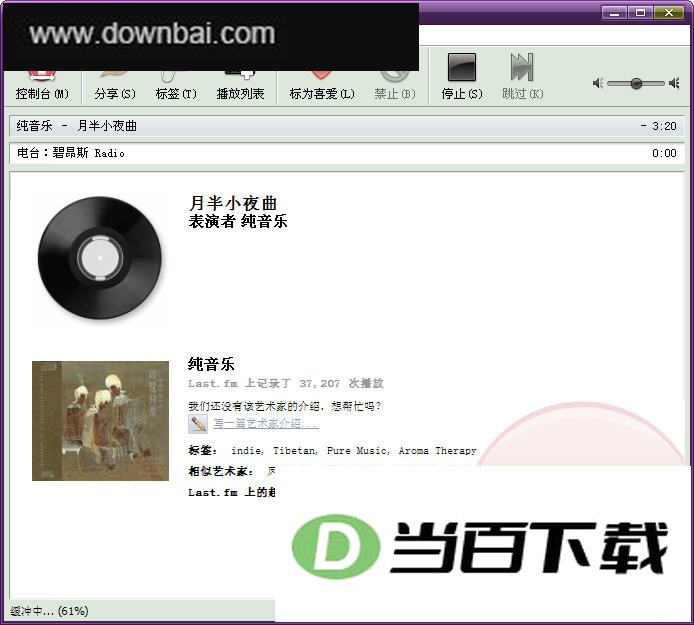The image size is (694, 625).
Task: Maximize the player window
Action: (x=640, y=13)
